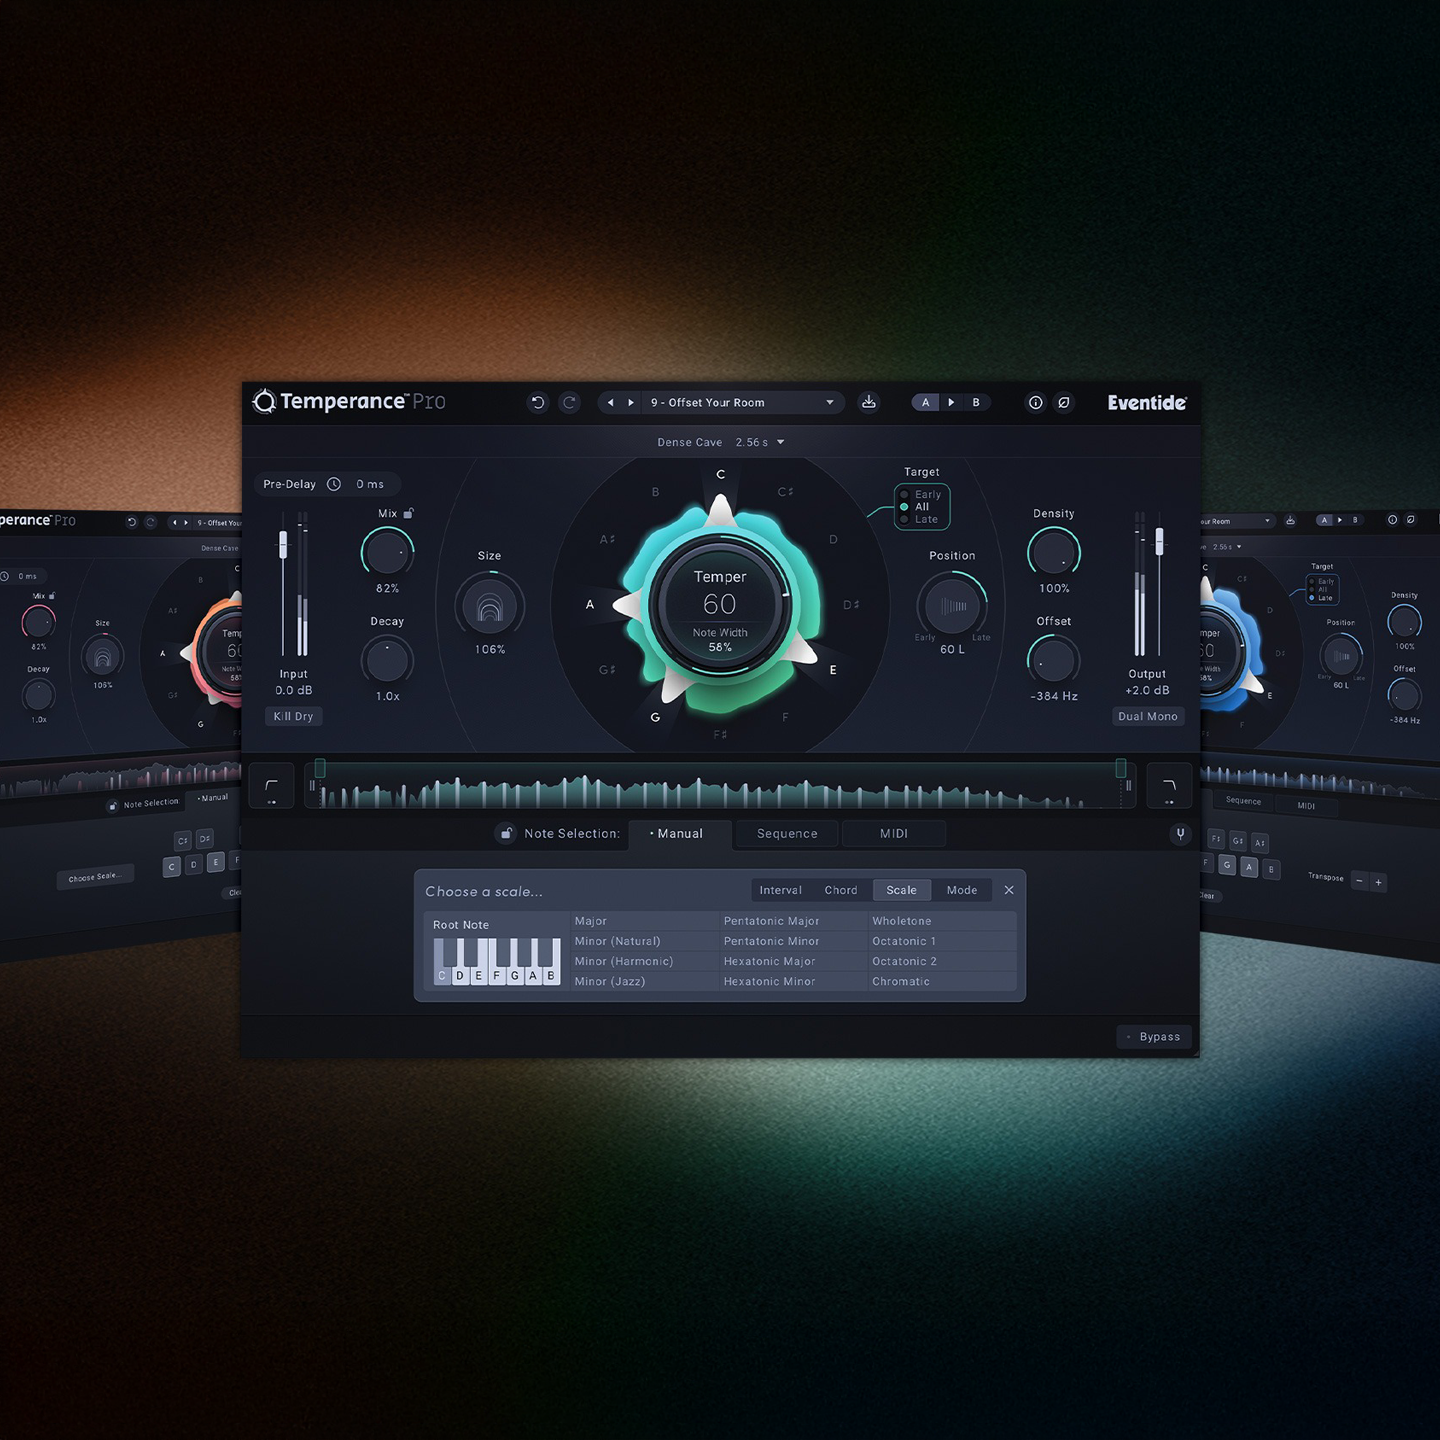Switch to the Sequence tab
Screen dimensions: 1440x1440
(787, 833)
